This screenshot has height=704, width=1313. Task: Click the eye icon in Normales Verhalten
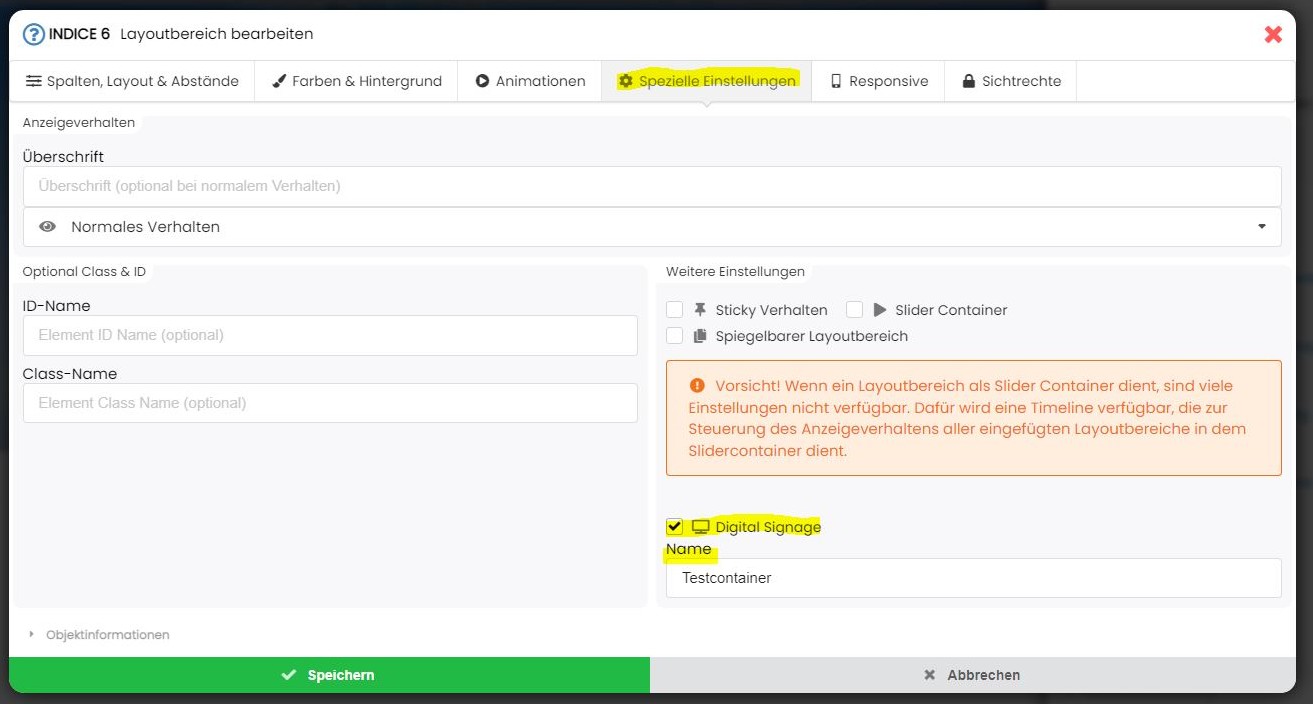pos(47,227)
